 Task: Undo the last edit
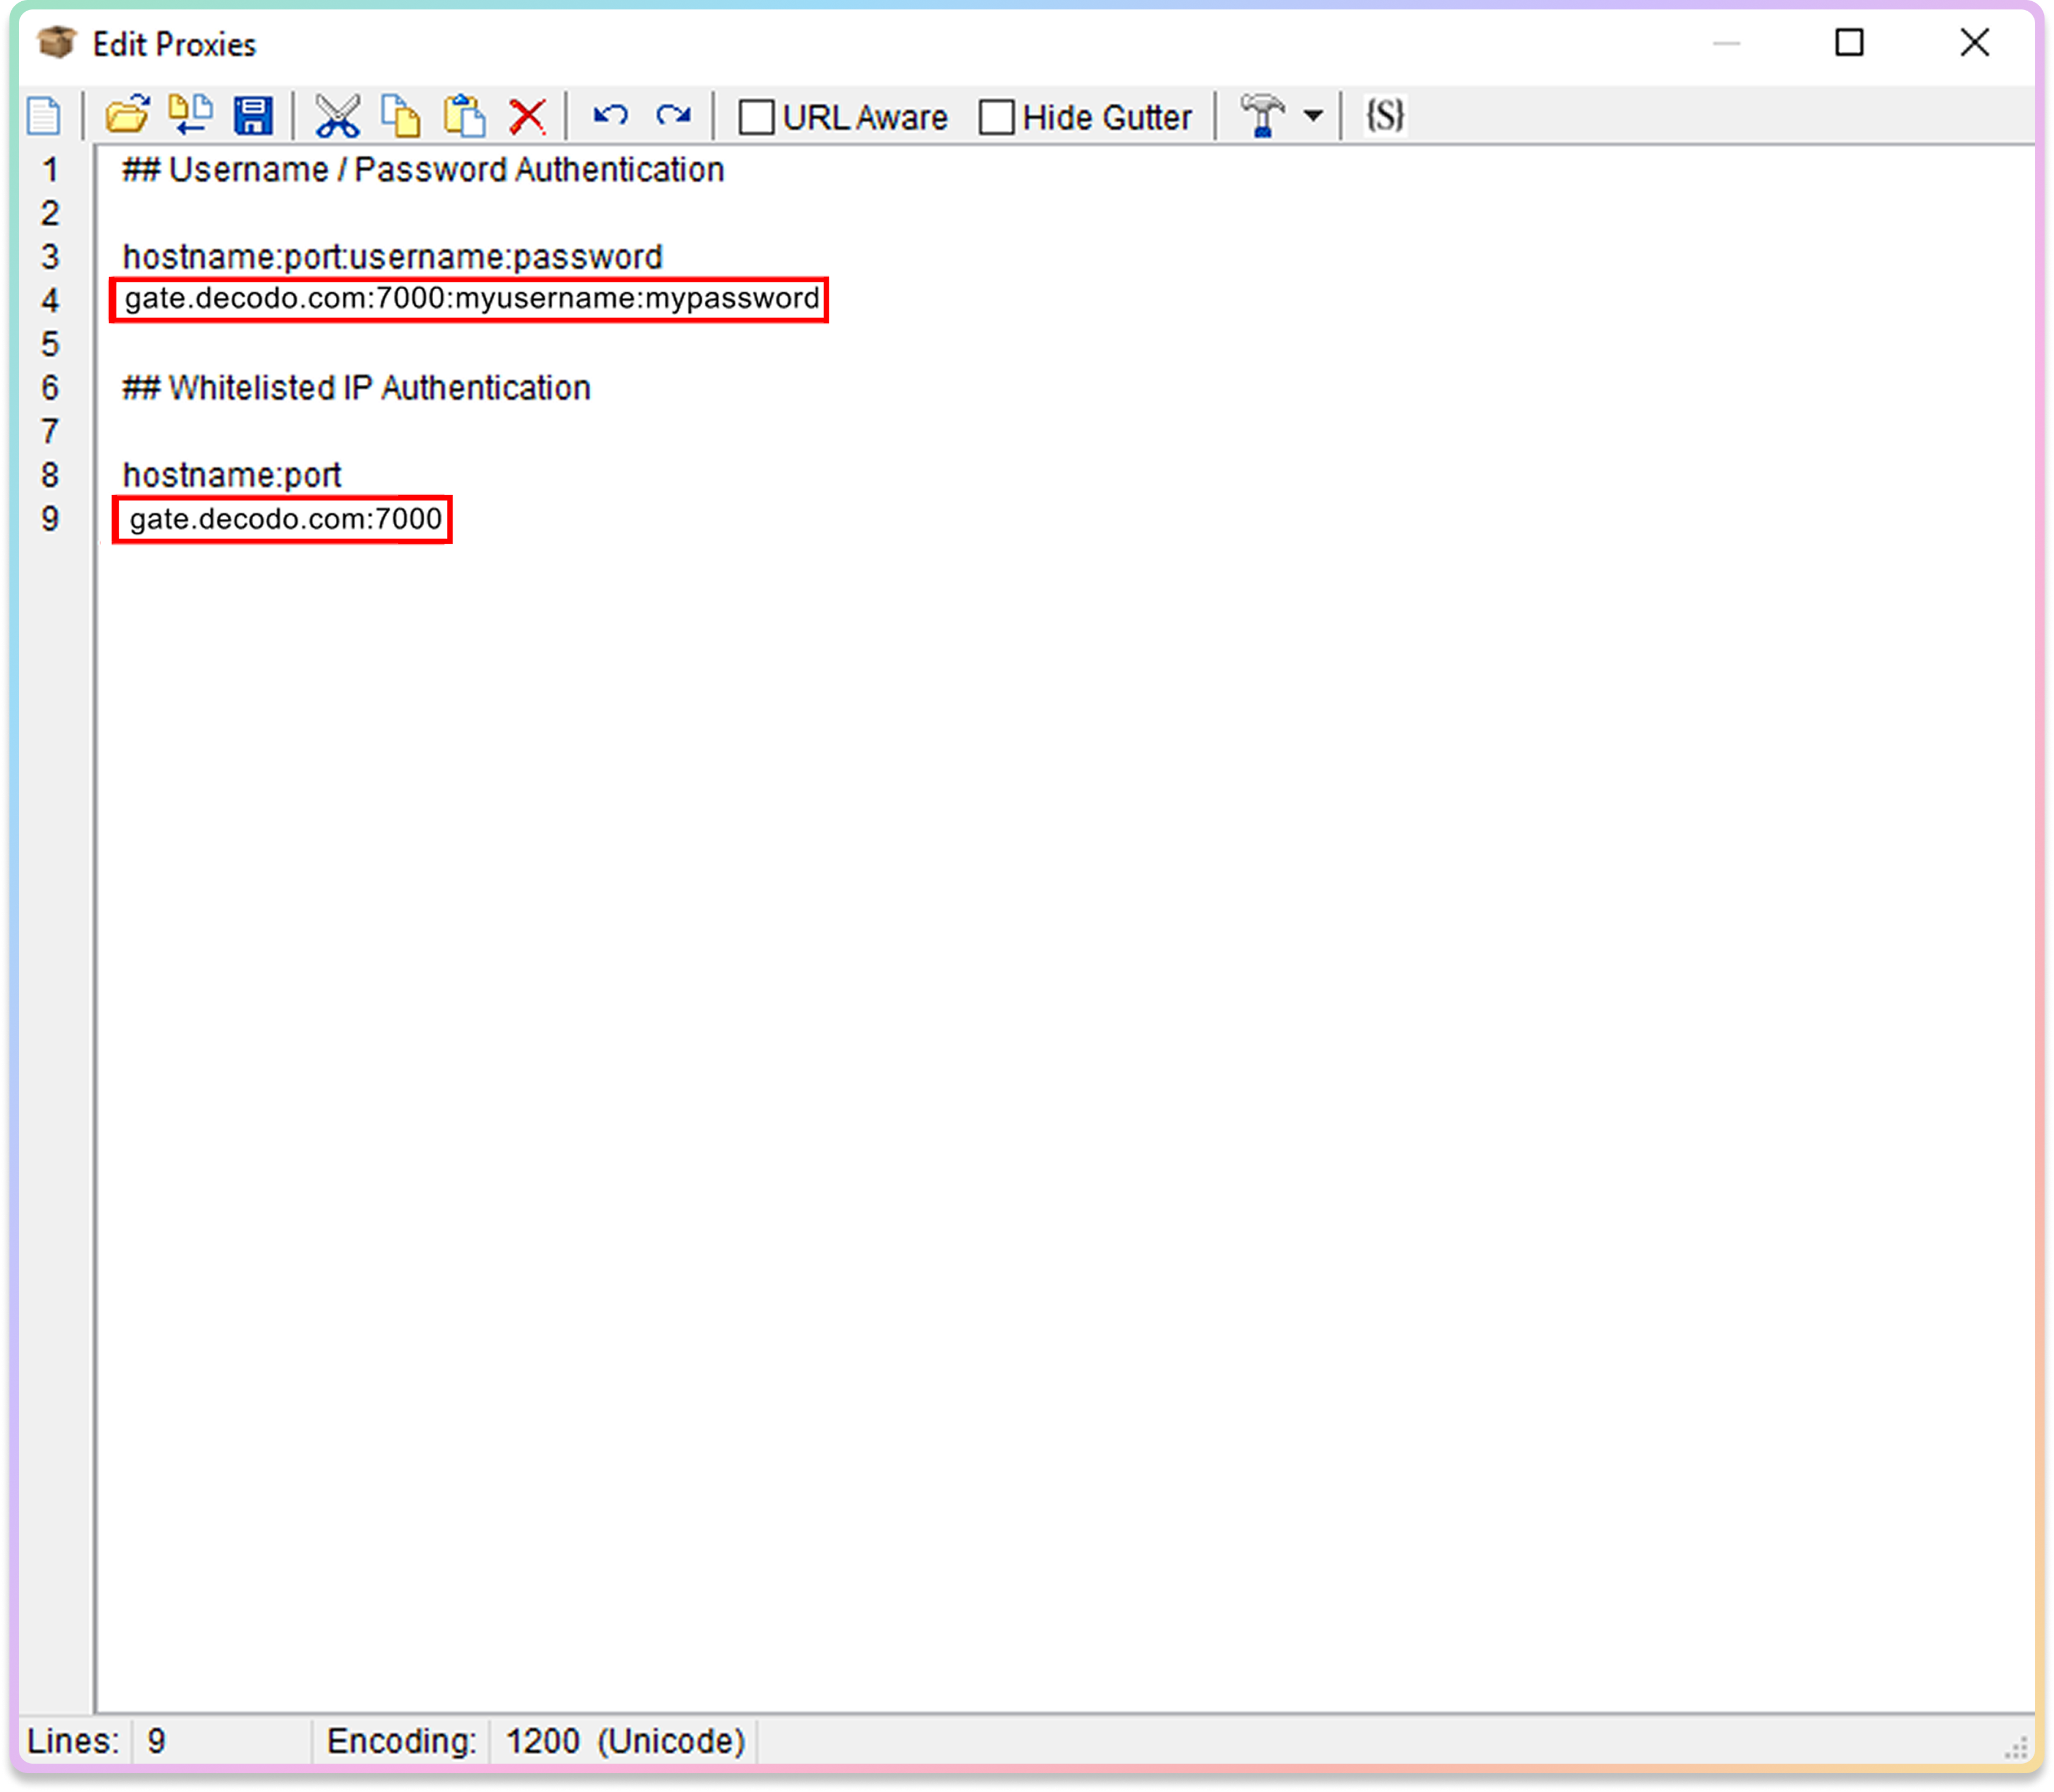[610, 116]
